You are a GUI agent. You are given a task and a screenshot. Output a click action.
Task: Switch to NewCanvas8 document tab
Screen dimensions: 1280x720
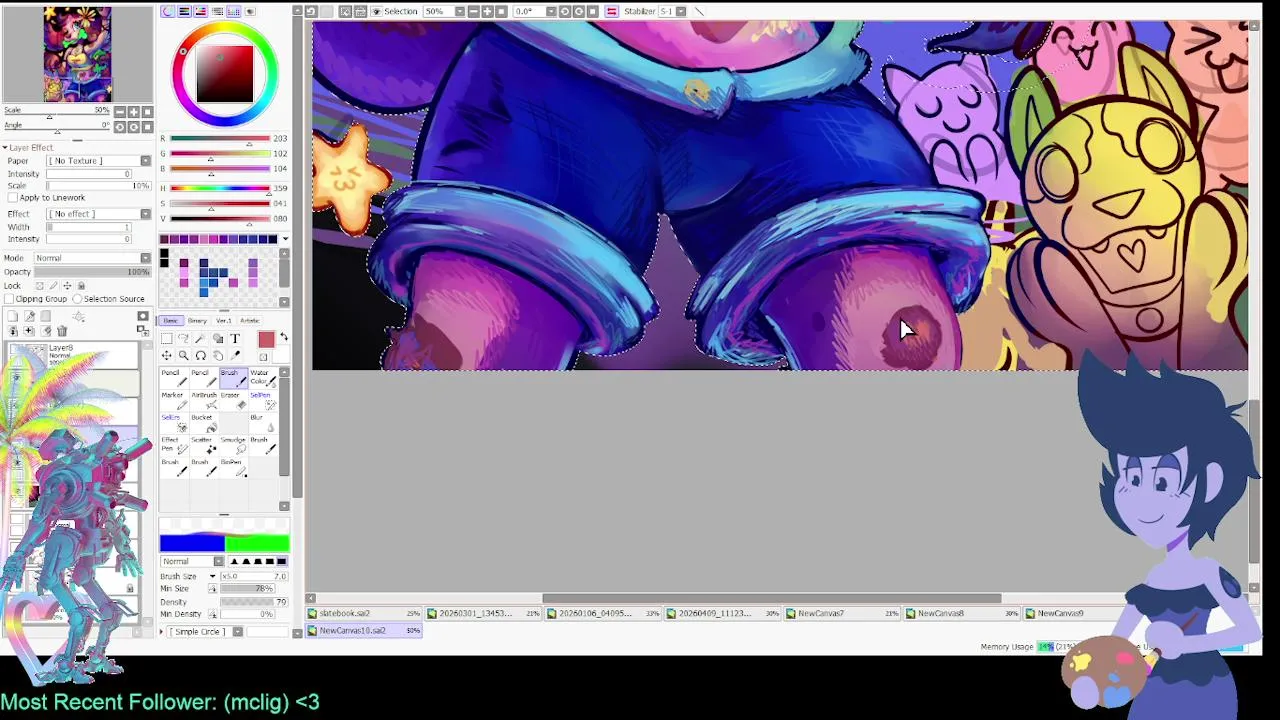pos(964,613)
